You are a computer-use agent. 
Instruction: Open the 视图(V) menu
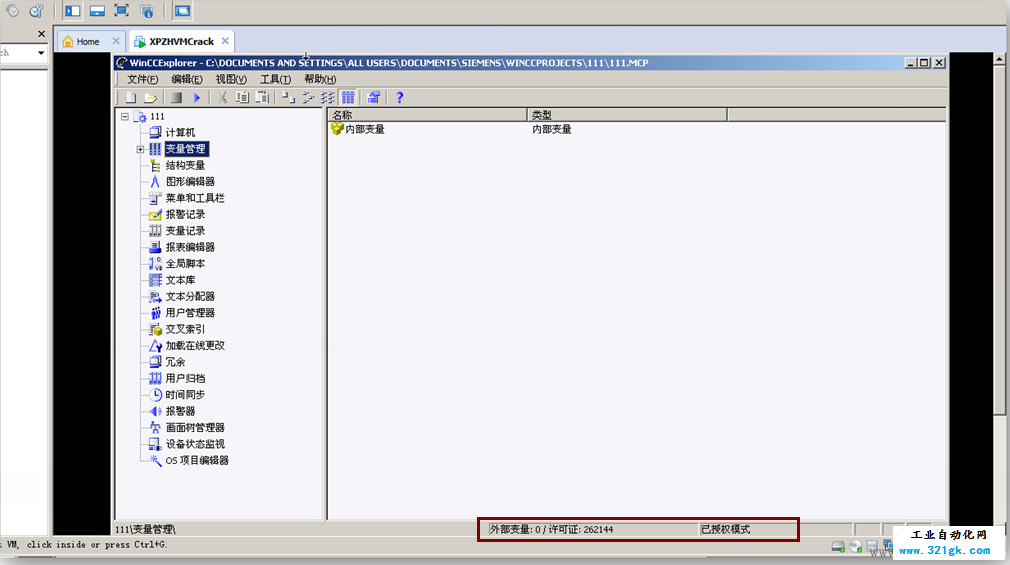(x=231, y=79)
